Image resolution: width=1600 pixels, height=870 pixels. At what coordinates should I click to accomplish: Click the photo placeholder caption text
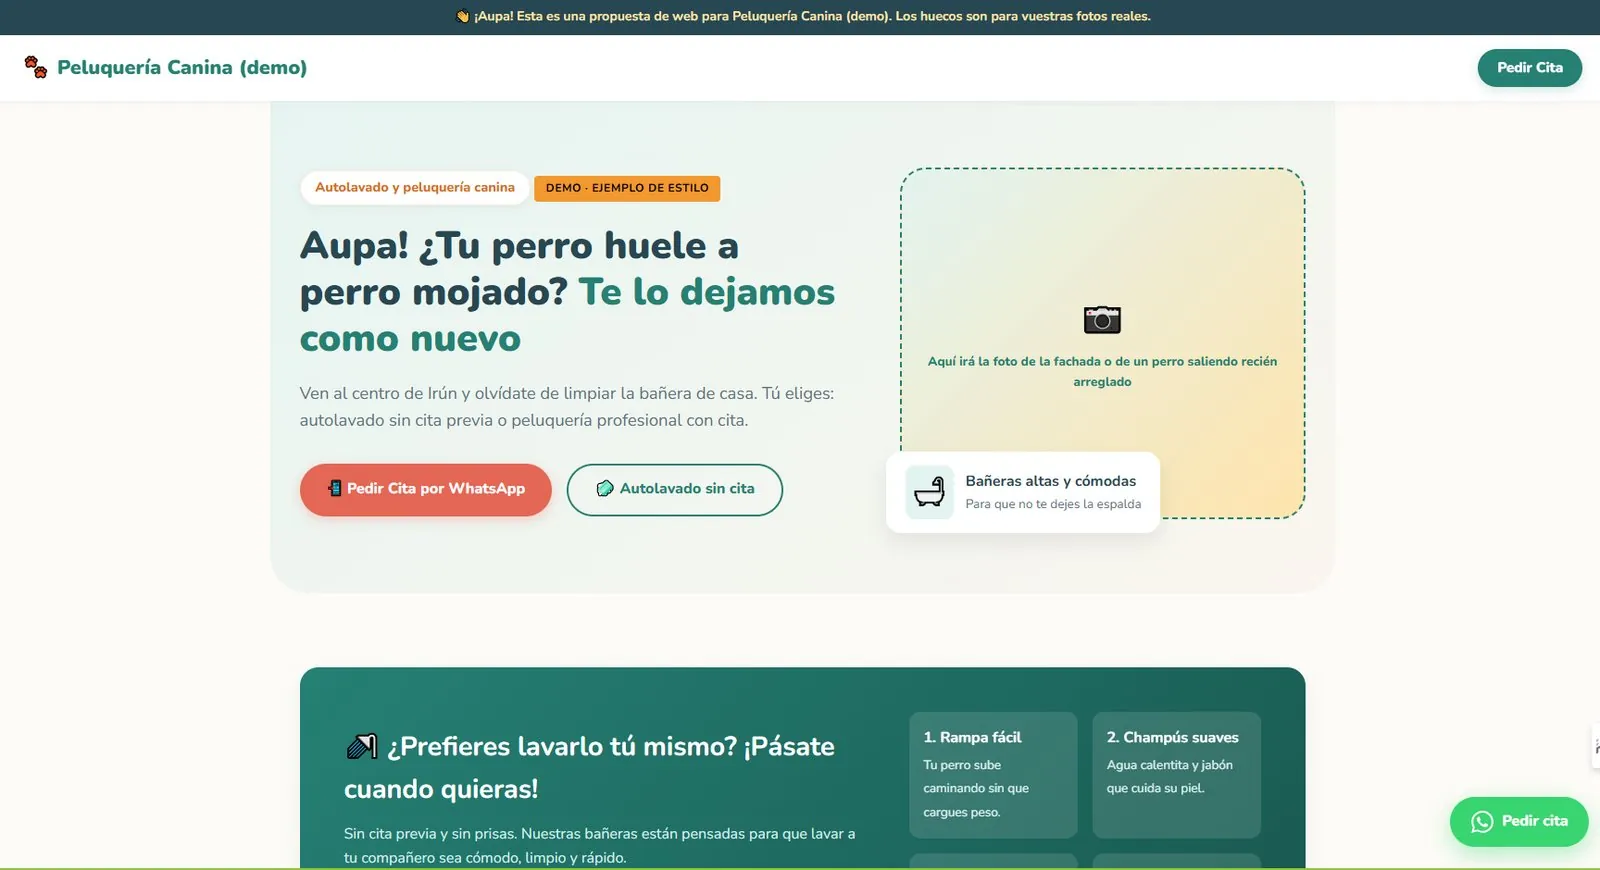pos(1102,371)
